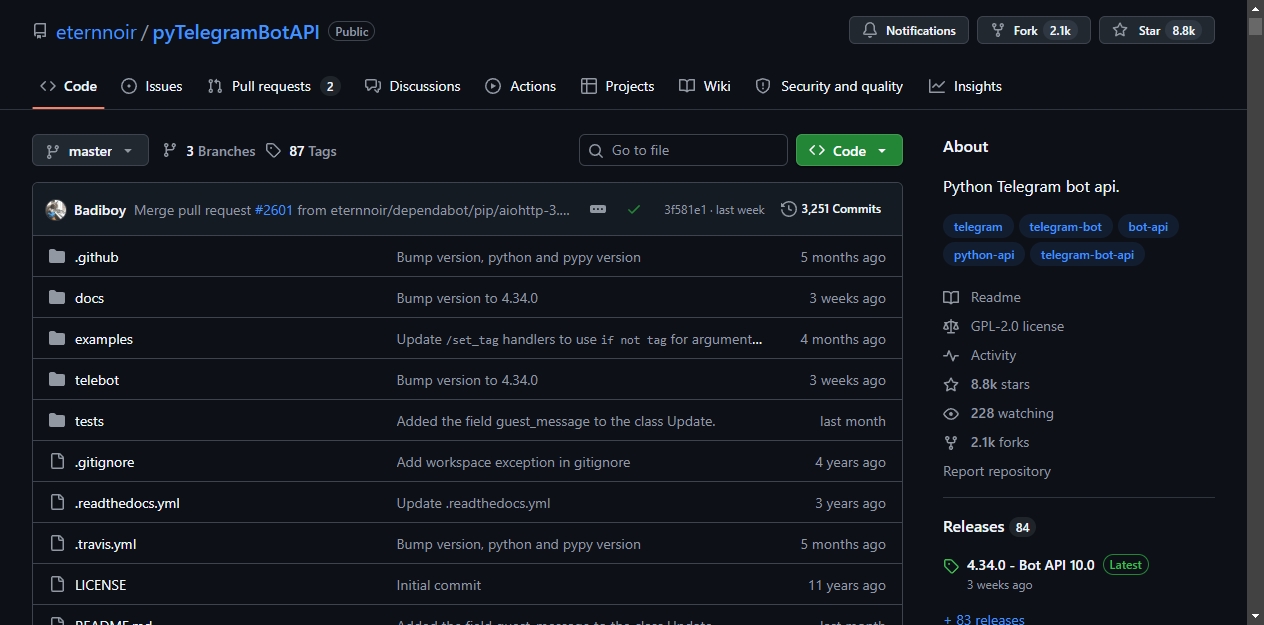
Task: View the 87 Tags link
Action: (x=301, y=151)
